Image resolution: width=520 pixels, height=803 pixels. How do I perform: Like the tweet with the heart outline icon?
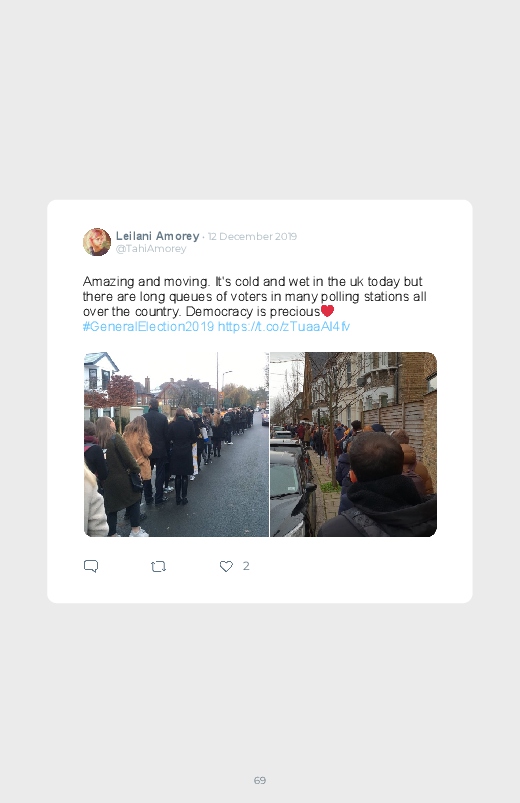pyautogui.click(x=226, y=566)
